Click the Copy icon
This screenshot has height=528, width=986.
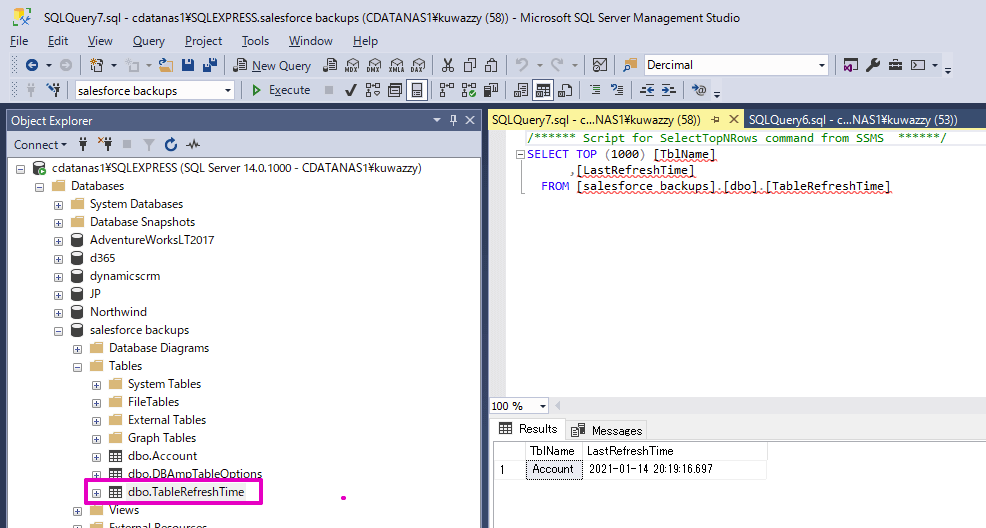470,65
